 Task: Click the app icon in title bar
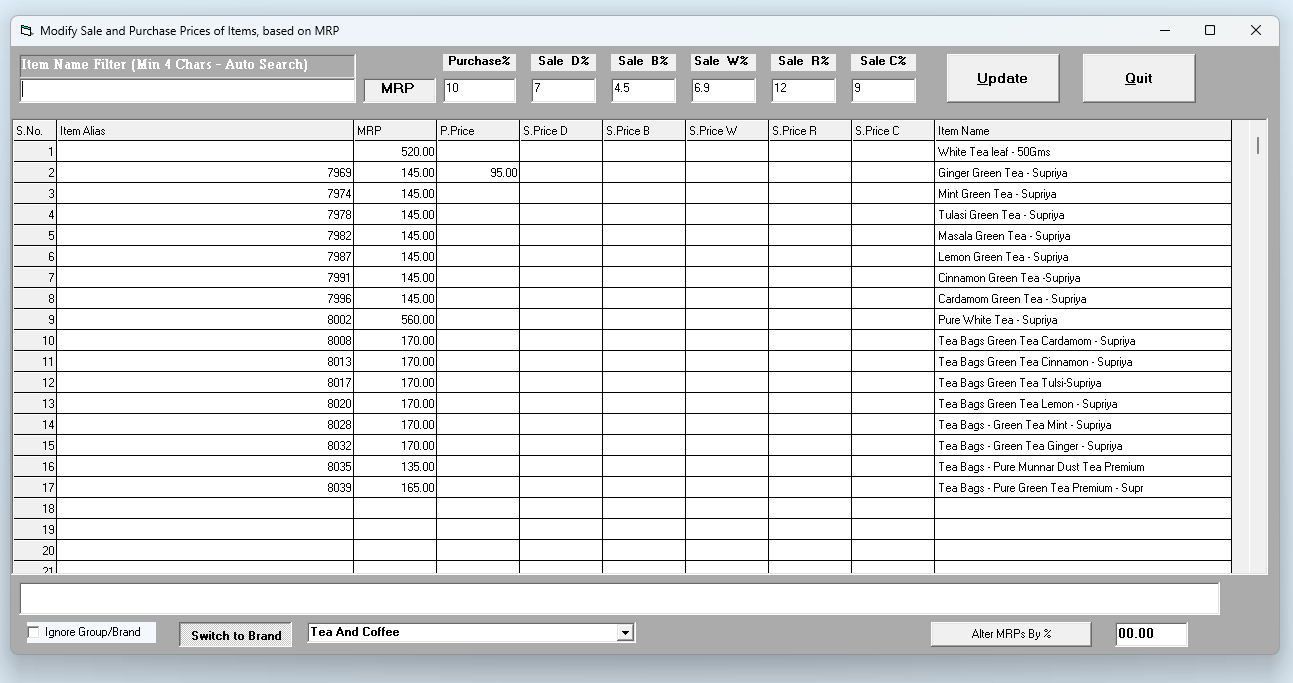tap(27, 31)
